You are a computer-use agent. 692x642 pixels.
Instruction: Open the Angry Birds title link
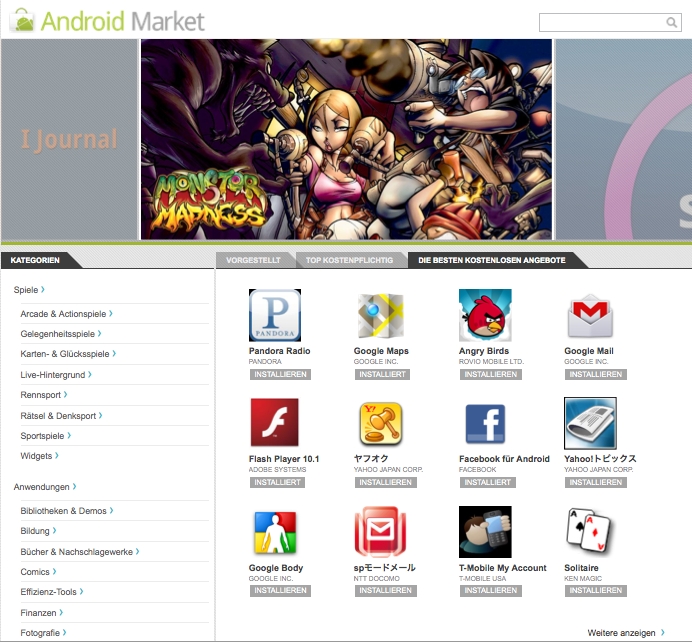tap(484, 351)
